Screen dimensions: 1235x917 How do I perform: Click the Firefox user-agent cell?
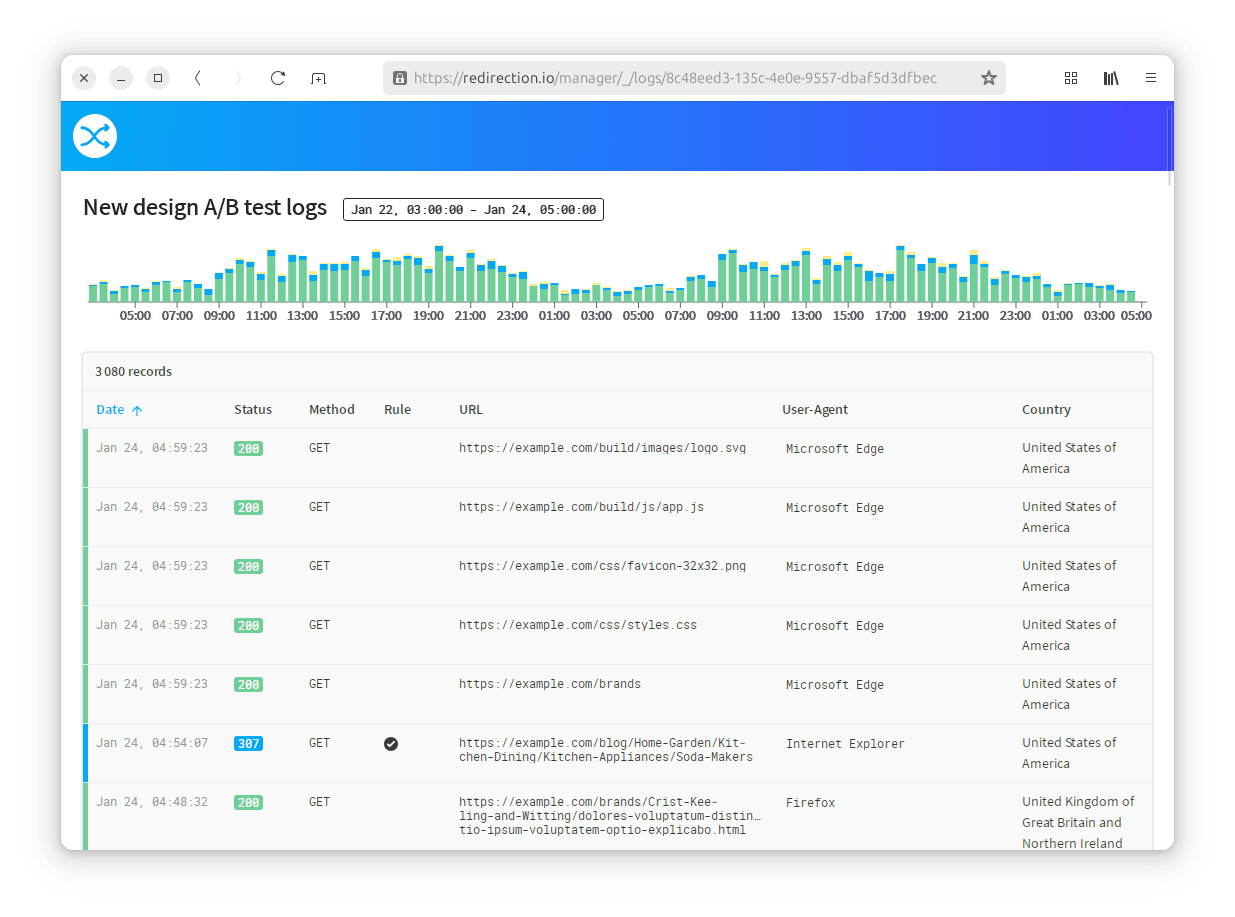pyautogui.click(x=810, y=803)
